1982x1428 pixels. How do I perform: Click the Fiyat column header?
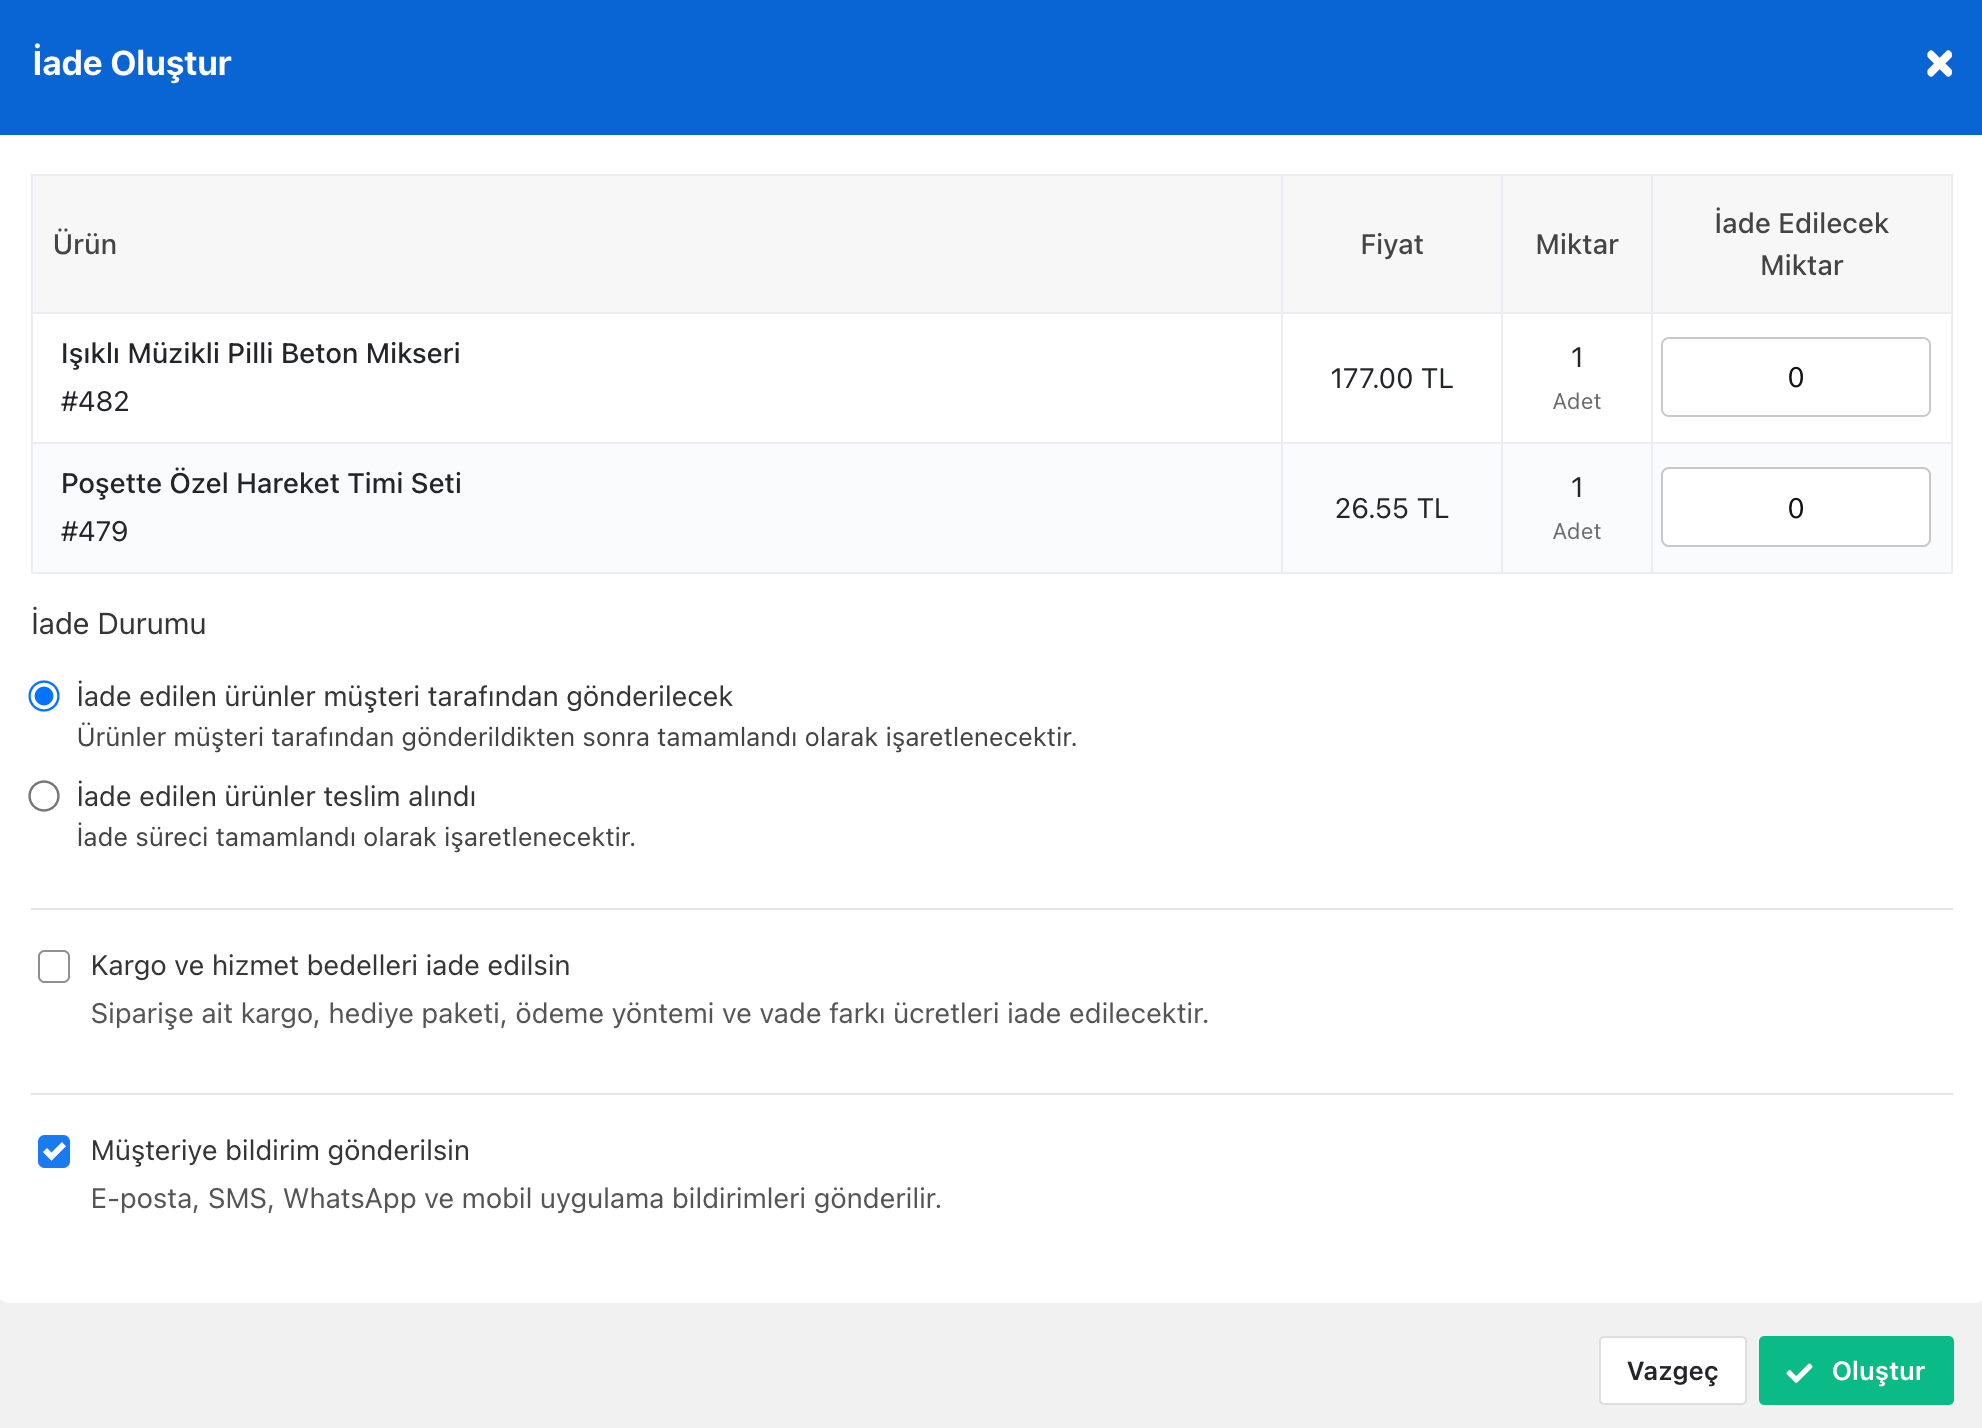1391,245
